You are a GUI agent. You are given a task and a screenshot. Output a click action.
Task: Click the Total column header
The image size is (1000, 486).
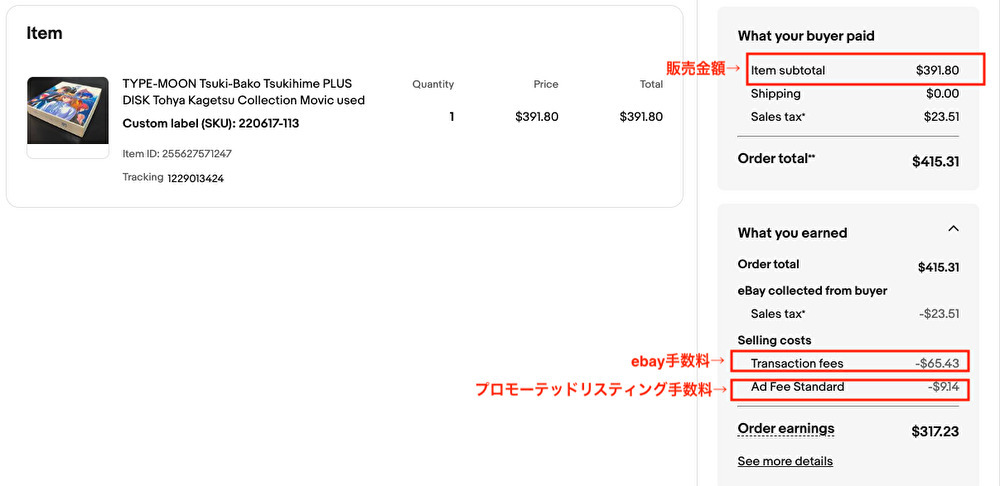(651, 85)
